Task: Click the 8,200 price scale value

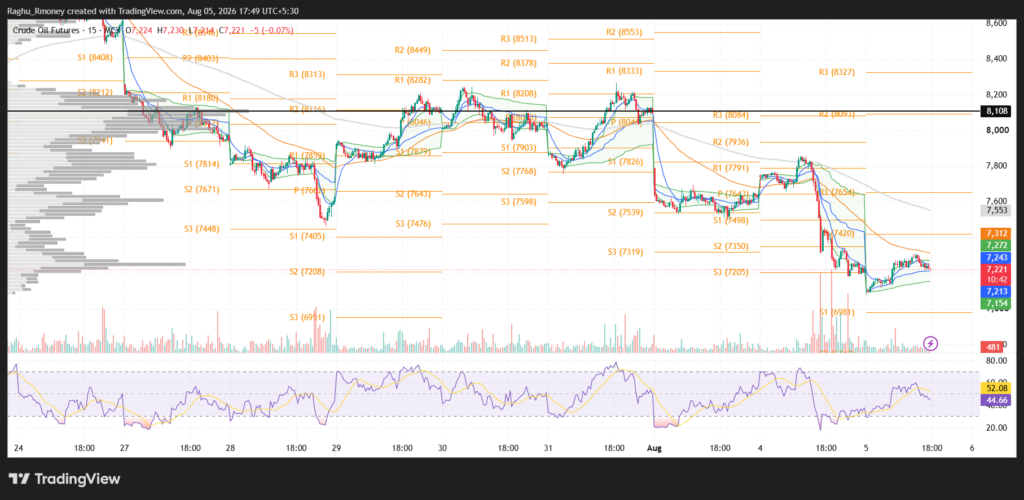Action: [x=997, y=95]
